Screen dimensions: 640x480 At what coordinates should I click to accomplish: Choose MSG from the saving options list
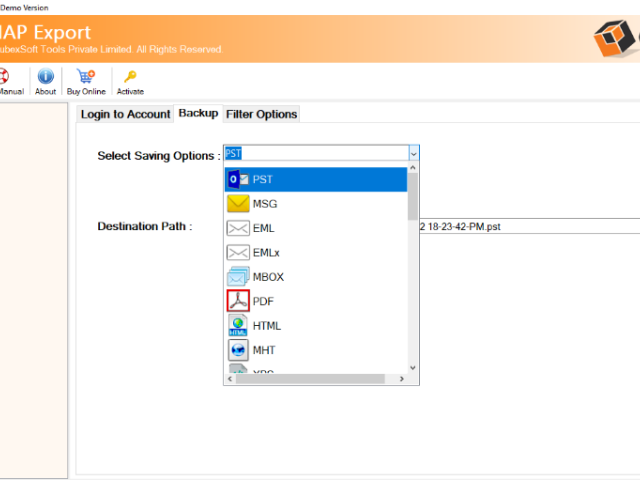point(316,204)
